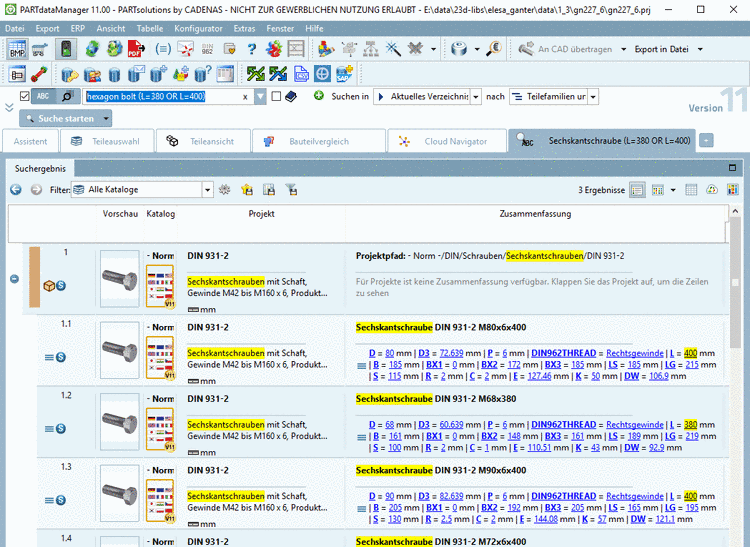Click the red PDF export icon
Viewport: 750px width, 547px height.
point(136,49)
